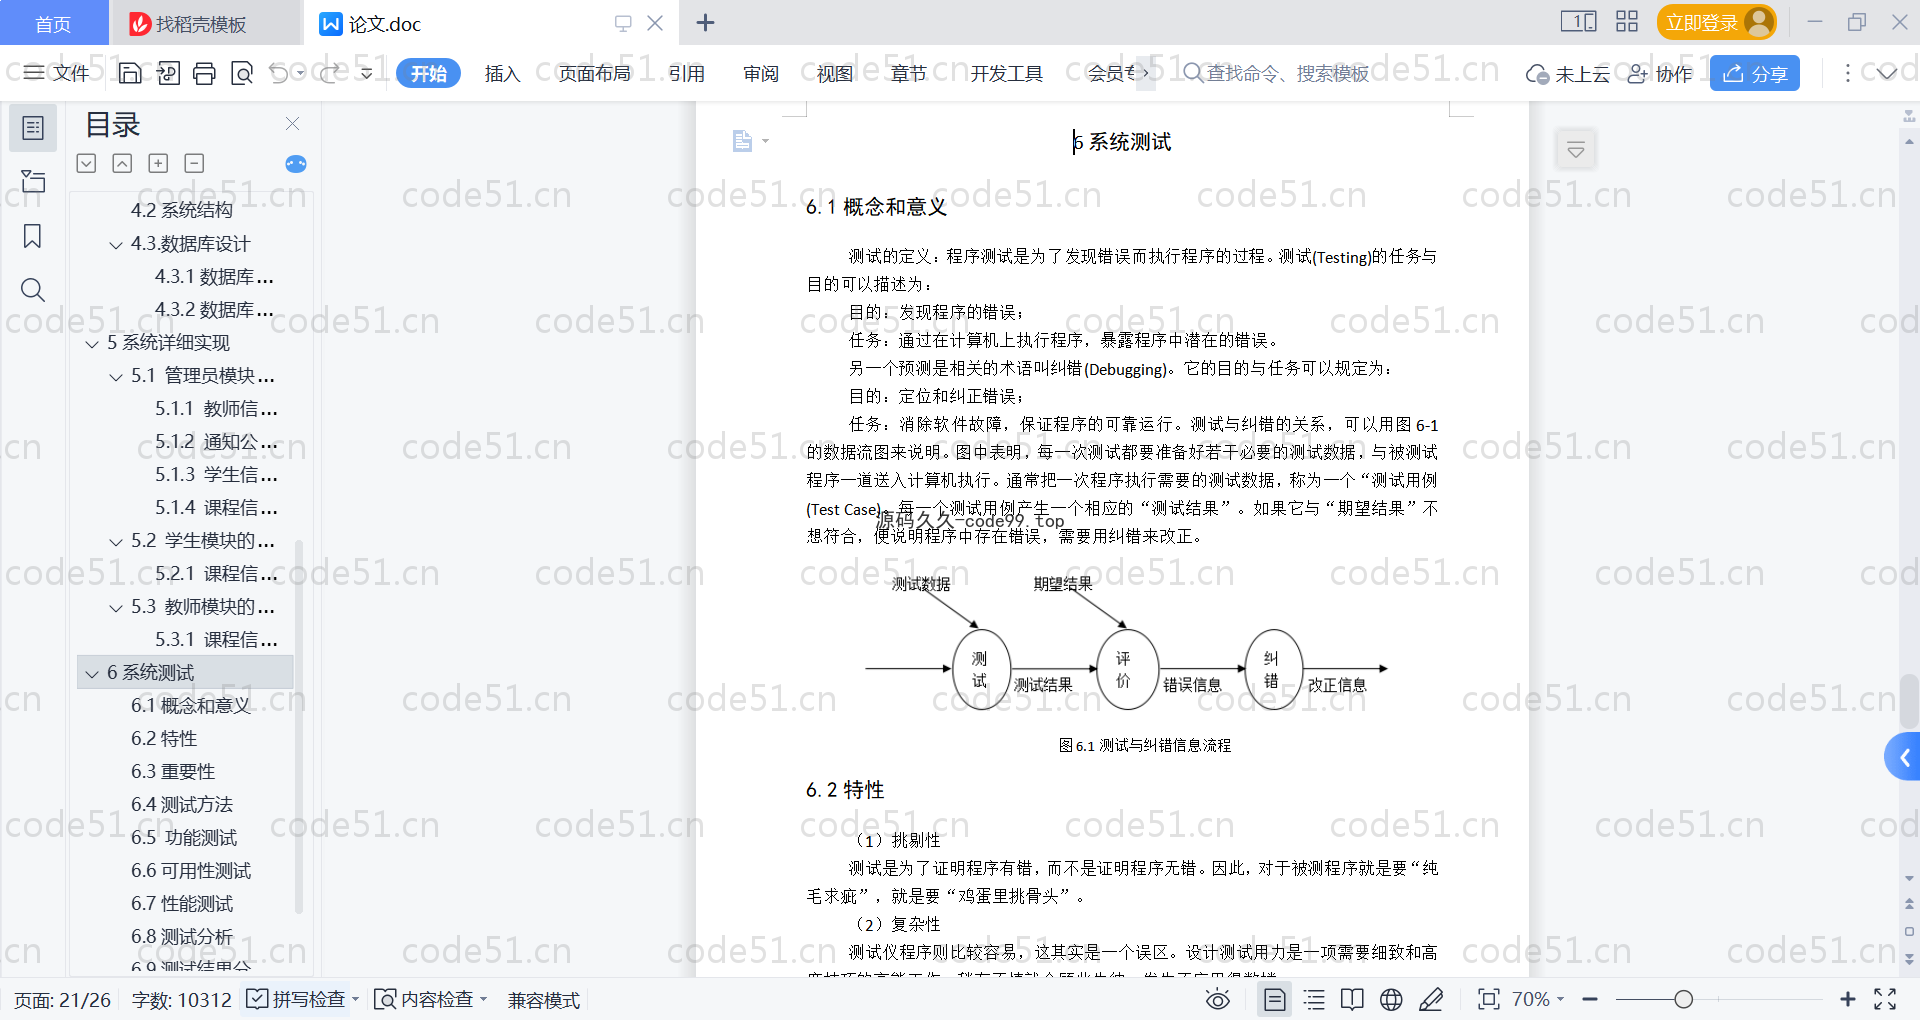Click the minus heading-level icon in TOC
Screen dimensions: 1920x1020
click(194, 163)
